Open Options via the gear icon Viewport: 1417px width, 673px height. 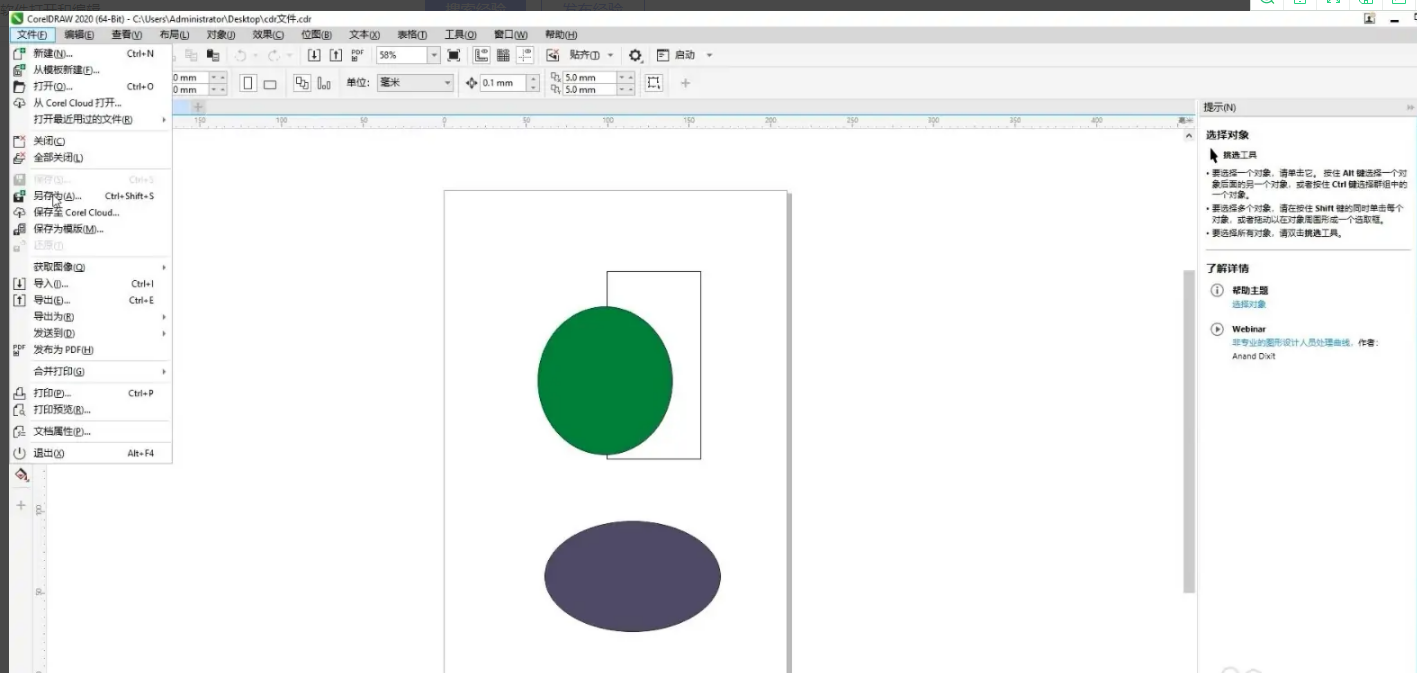coord(634,55)
